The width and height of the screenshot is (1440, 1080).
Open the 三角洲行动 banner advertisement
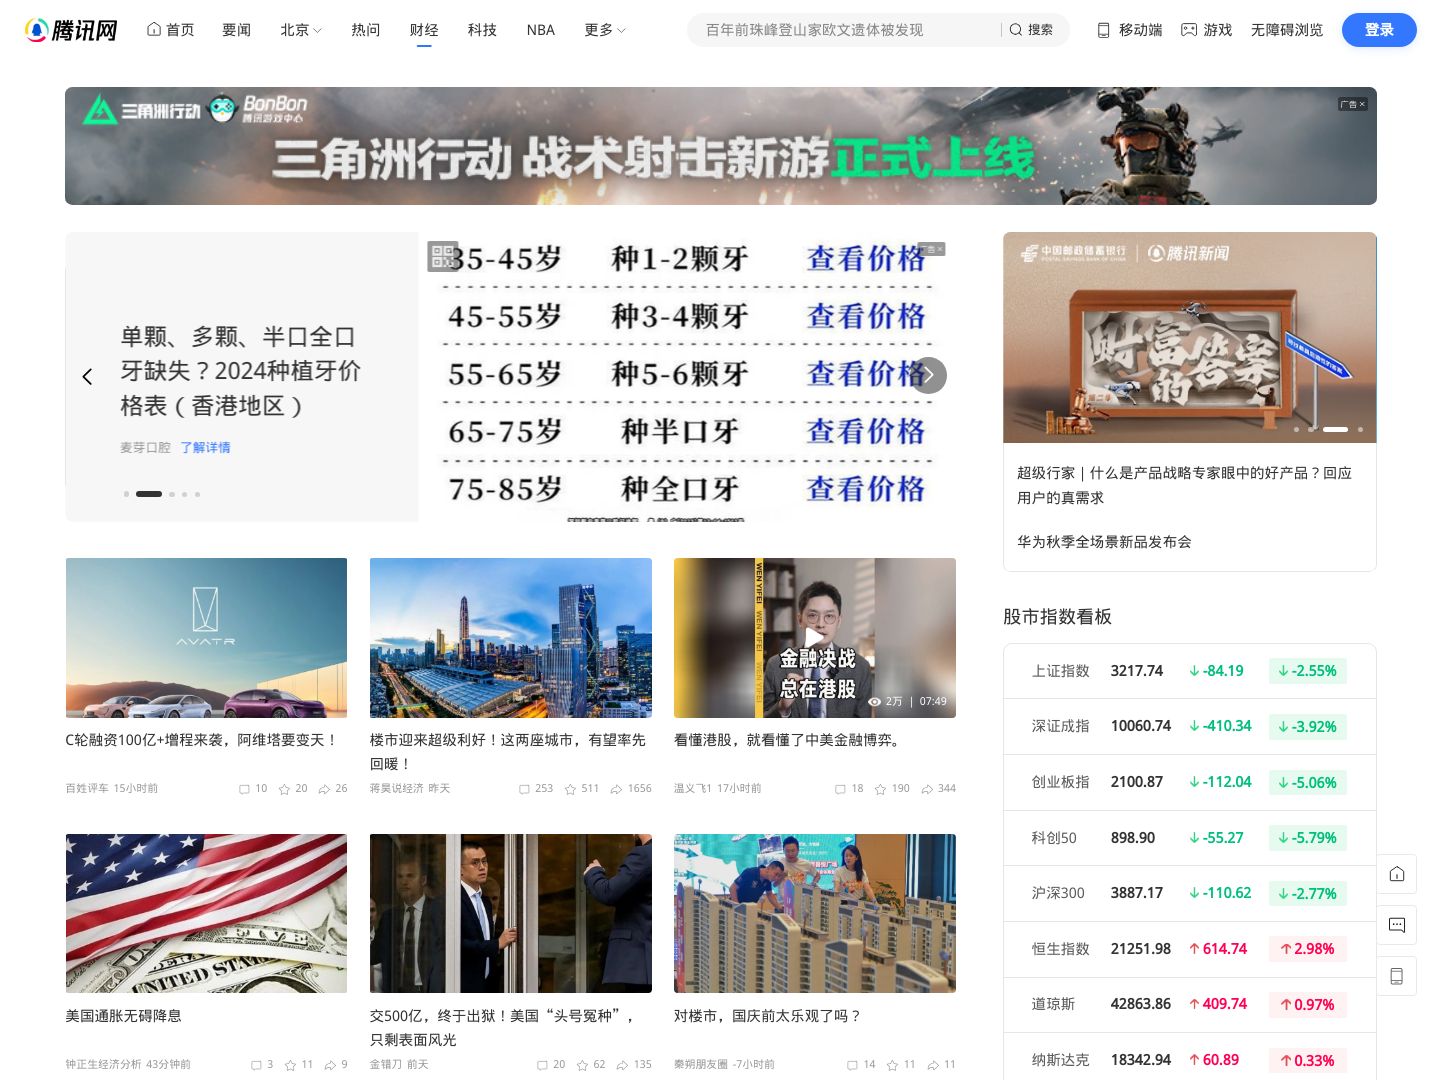click(x=720, y=146)
